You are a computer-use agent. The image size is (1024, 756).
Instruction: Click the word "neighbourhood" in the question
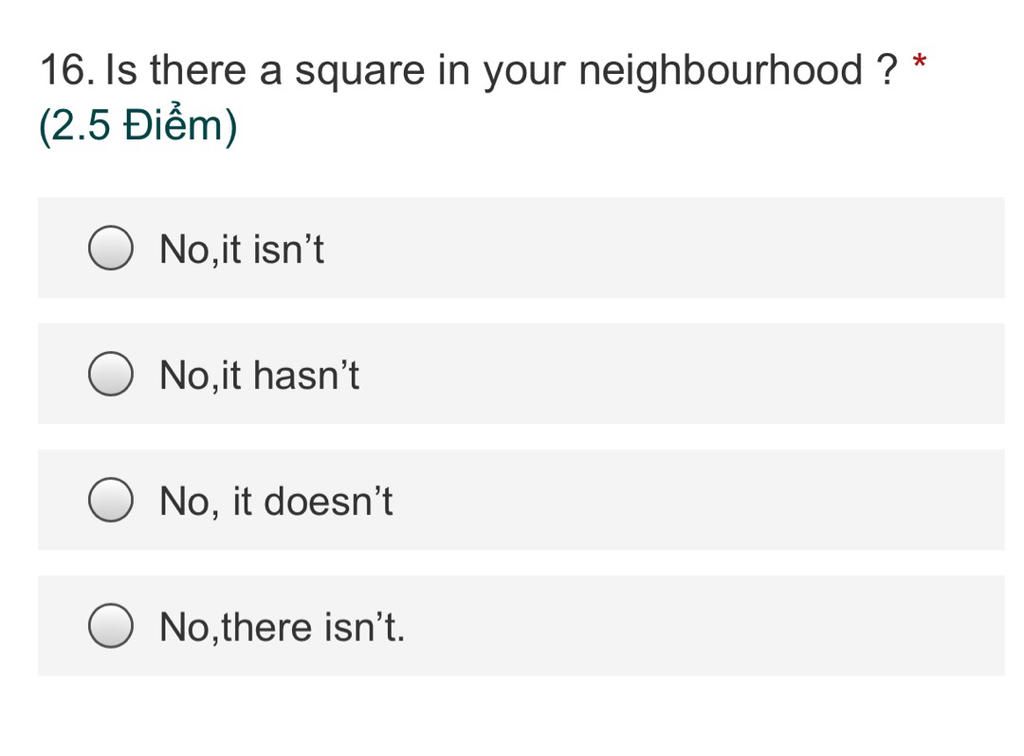click(x=721, y=71)
